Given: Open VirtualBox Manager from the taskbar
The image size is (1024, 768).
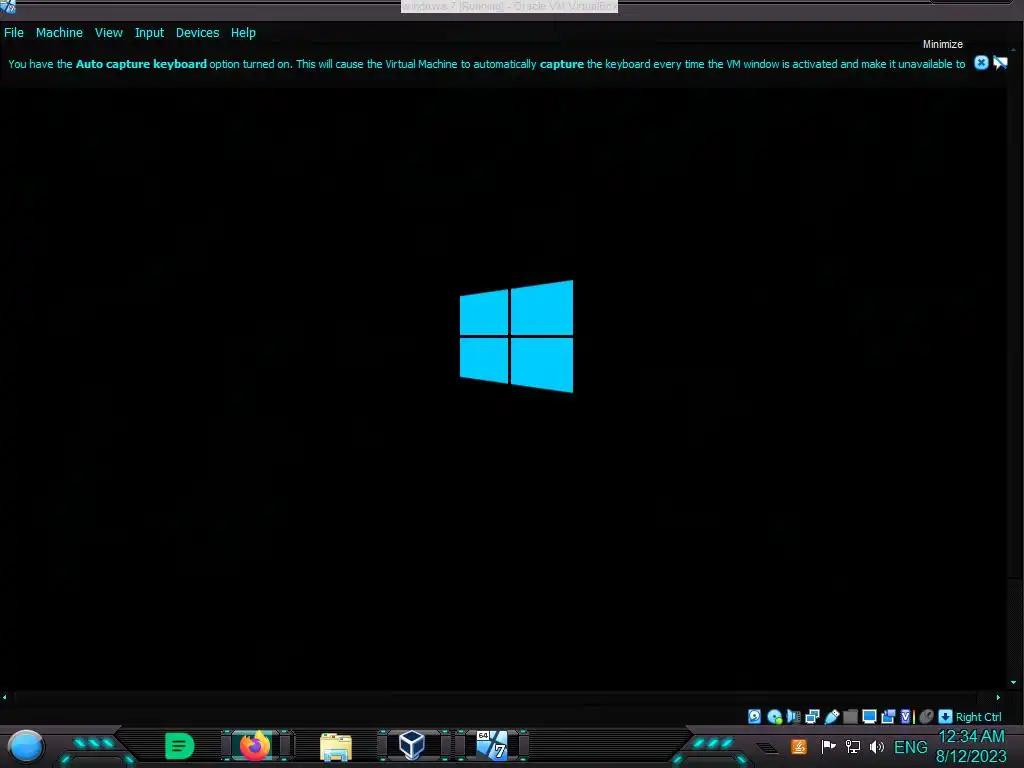Looking at the screenshot, I should (411, 745).
